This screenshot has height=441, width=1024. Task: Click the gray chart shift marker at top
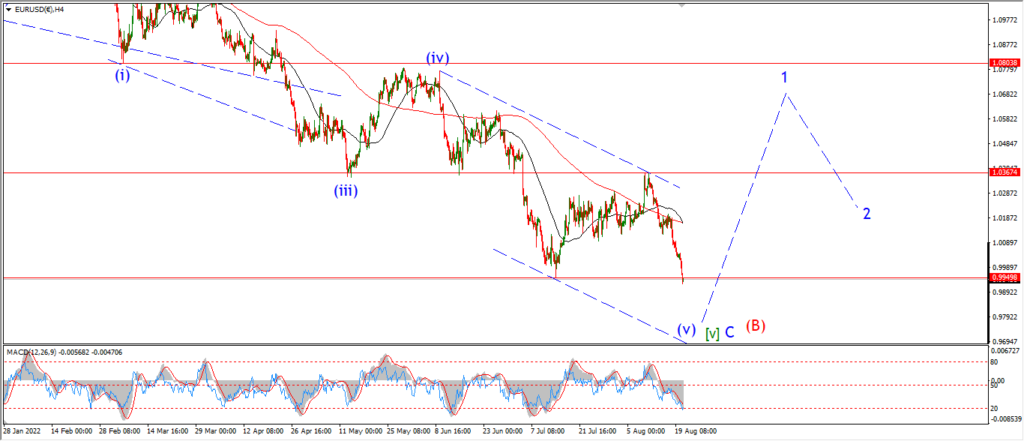point(682,5)
